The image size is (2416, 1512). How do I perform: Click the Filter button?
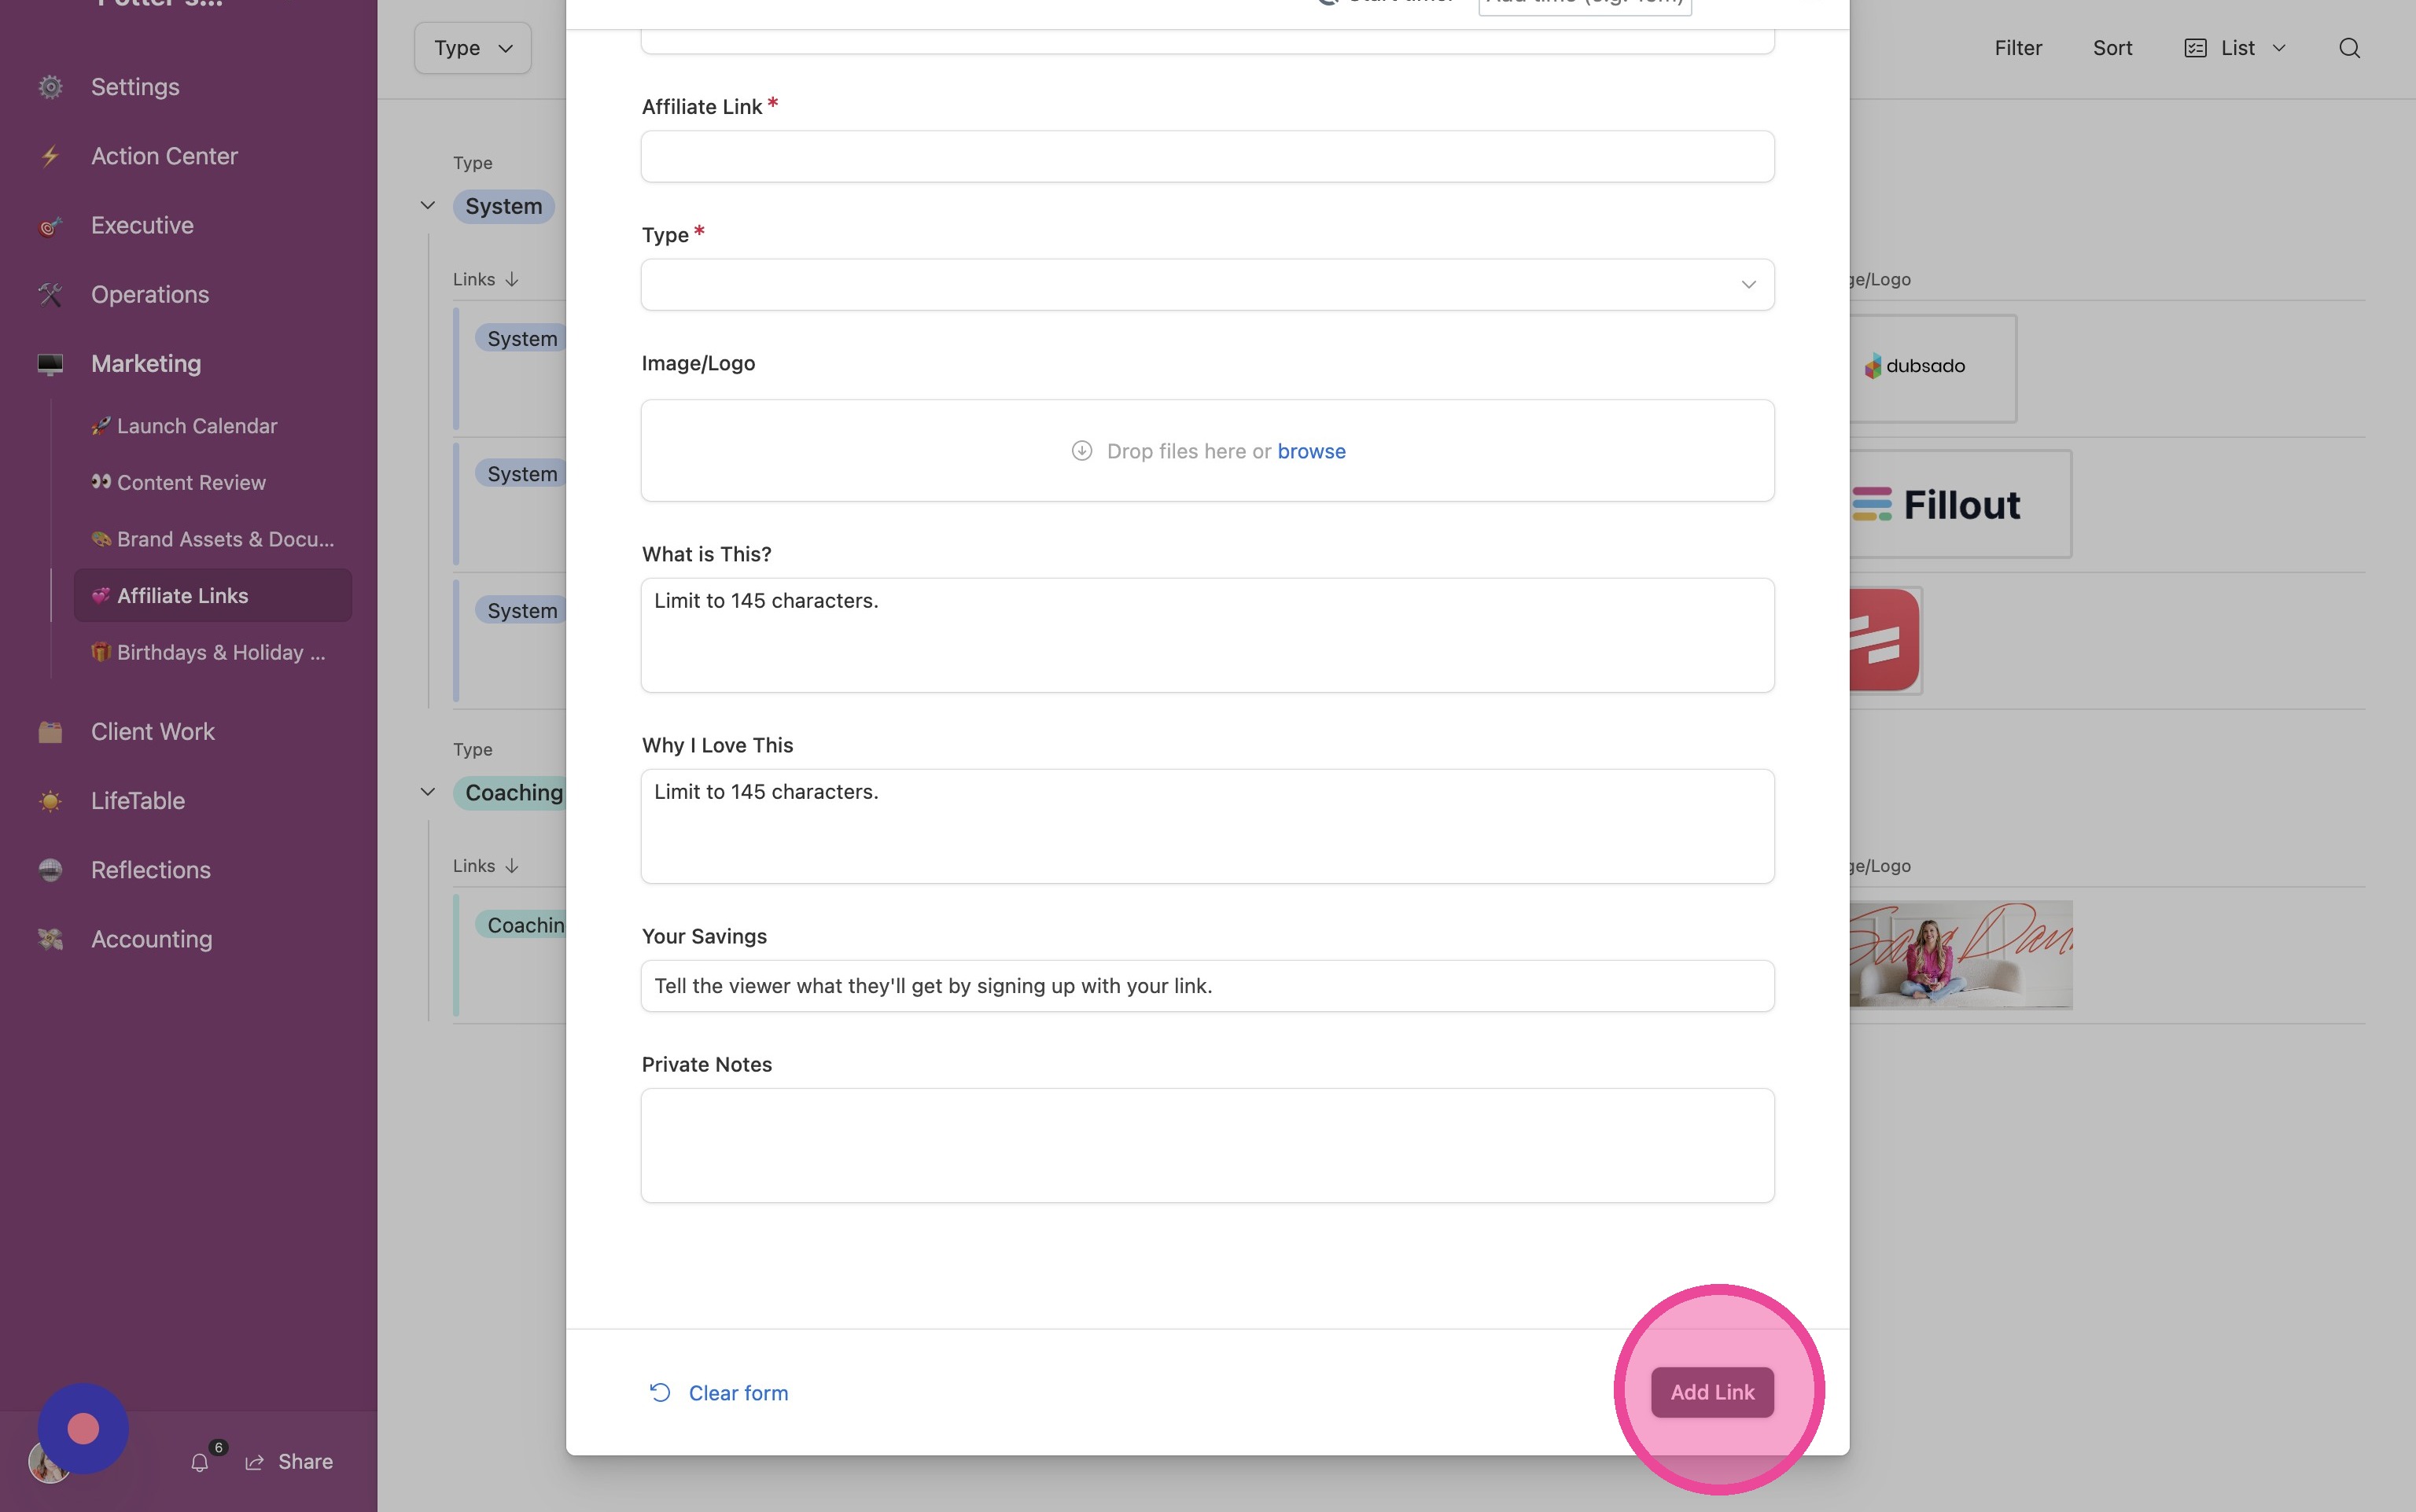tap(2018, 48)
